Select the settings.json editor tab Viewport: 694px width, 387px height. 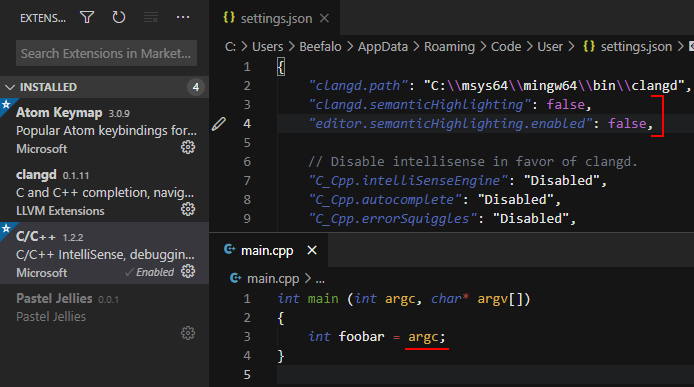[x=275, y=18]
